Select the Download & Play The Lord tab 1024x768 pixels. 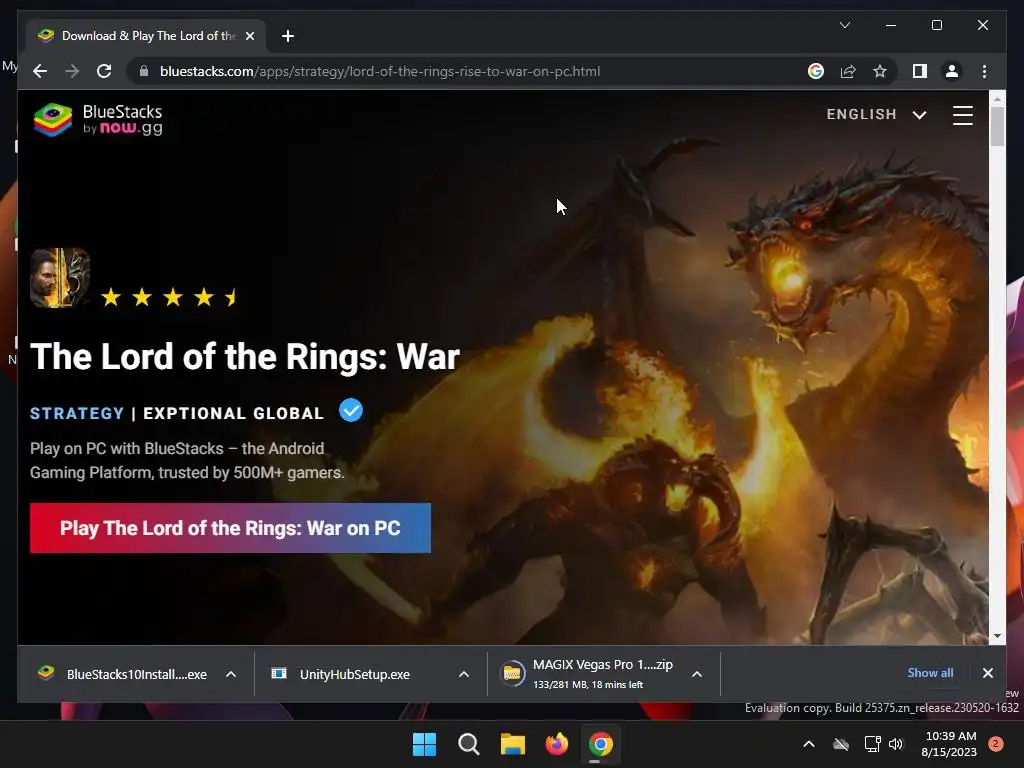tap(146, 36)
